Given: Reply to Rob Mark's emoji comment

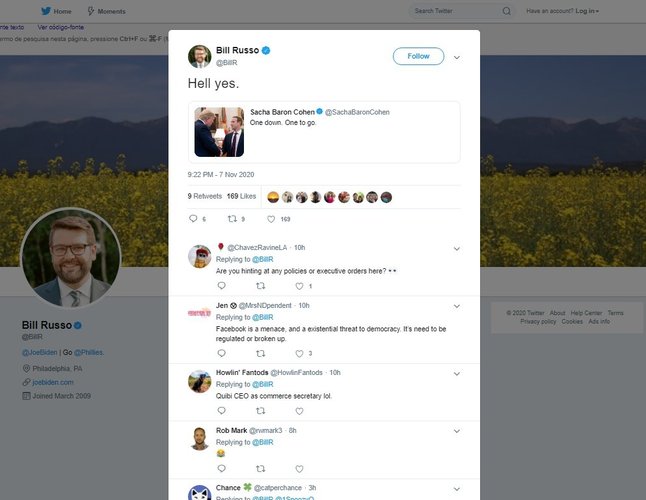Looking at the screenshot, I should click(x=221, y=468).
